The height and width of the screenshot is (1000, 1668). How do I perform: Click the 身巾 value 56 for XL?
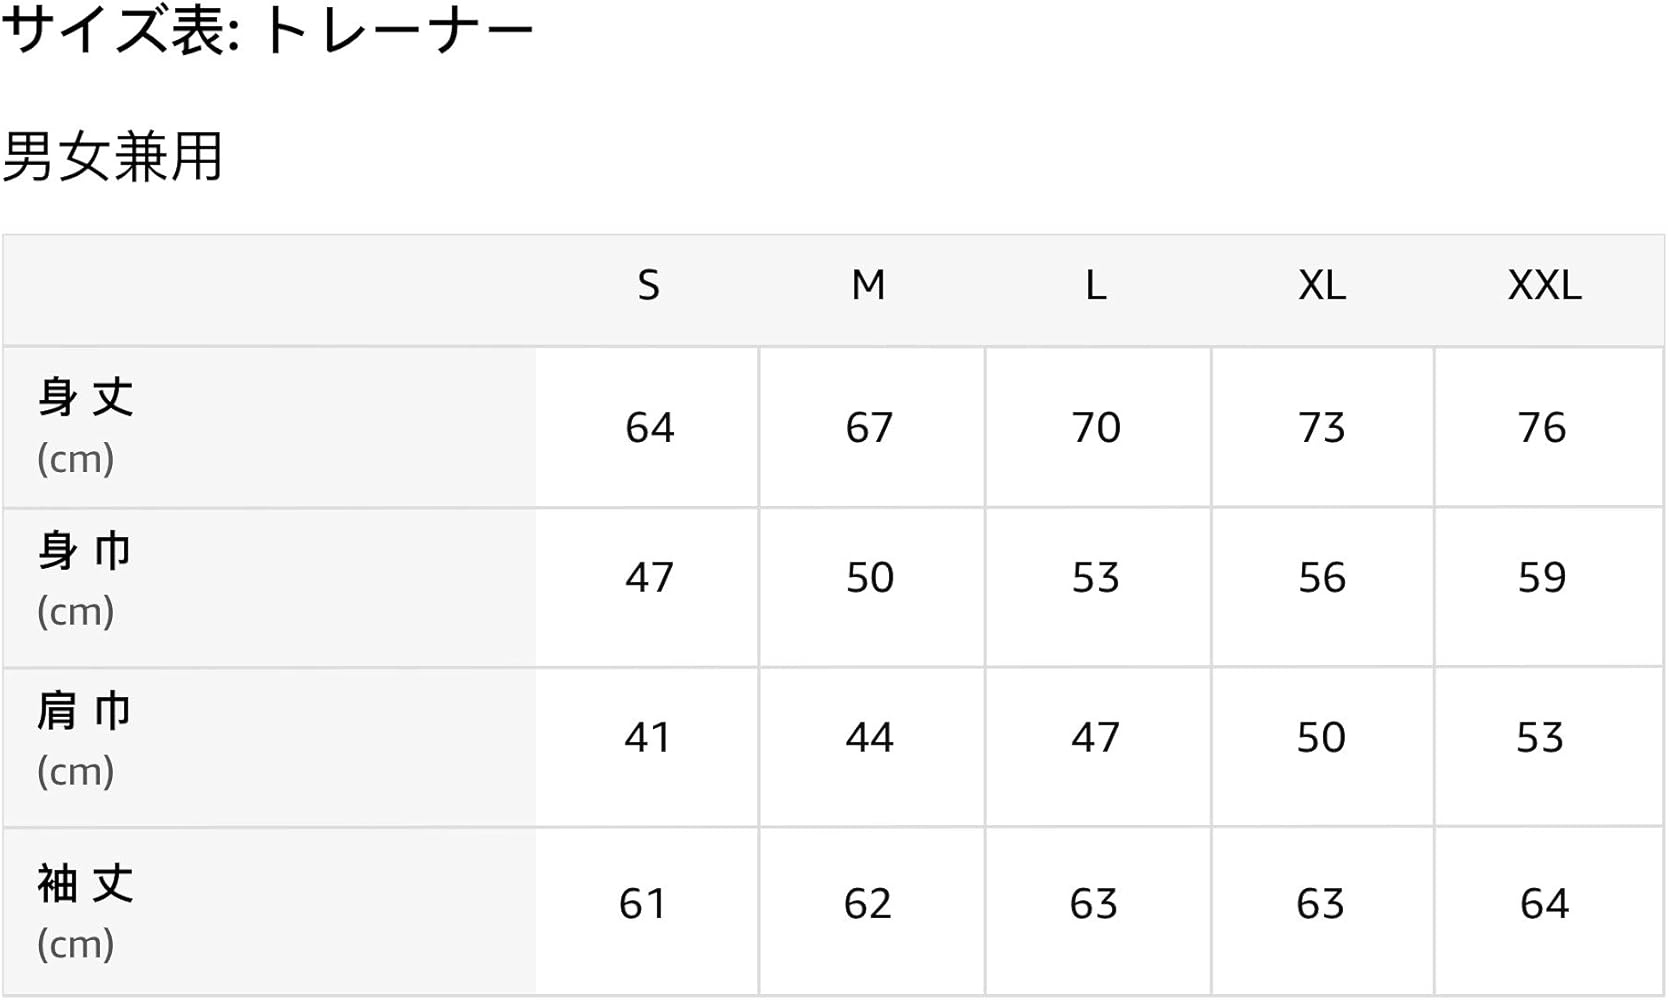pos(1322,578)
